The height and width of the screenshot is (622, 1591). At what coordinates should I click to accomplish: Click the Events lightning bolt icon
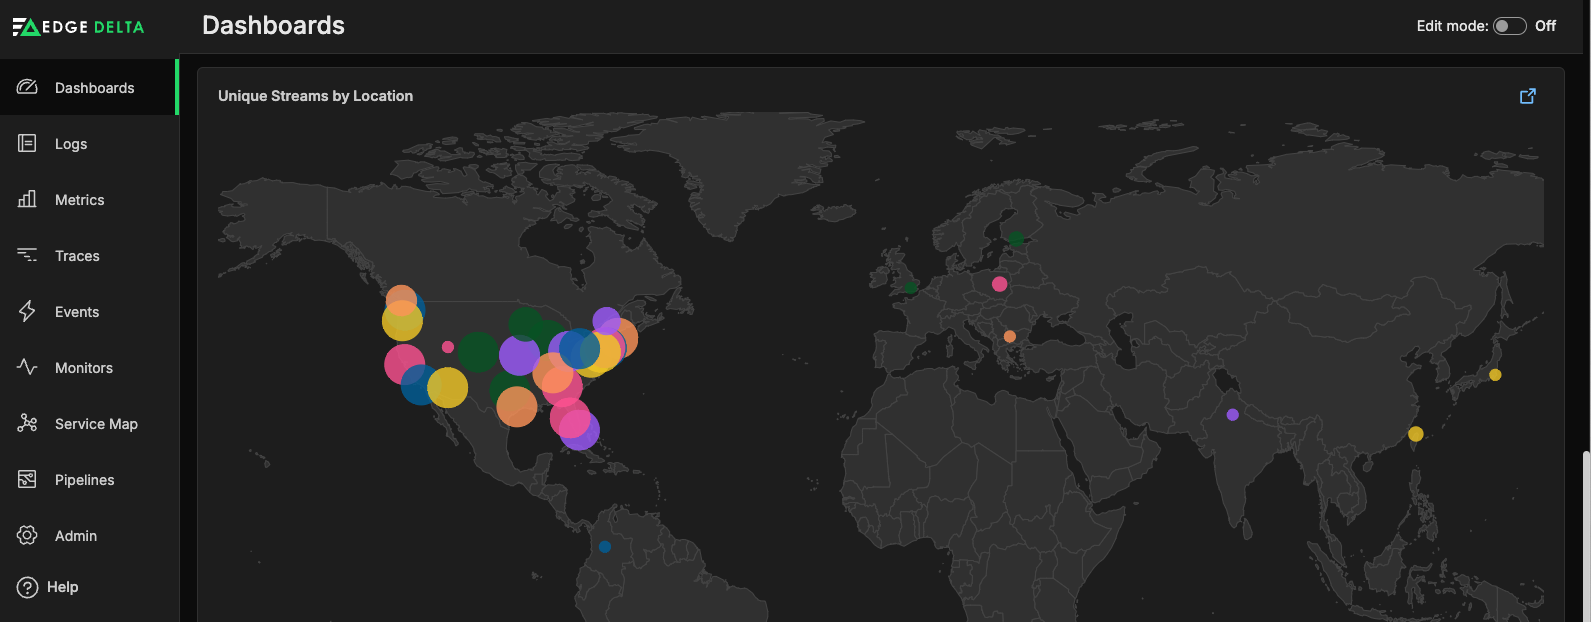coord(27,312)
